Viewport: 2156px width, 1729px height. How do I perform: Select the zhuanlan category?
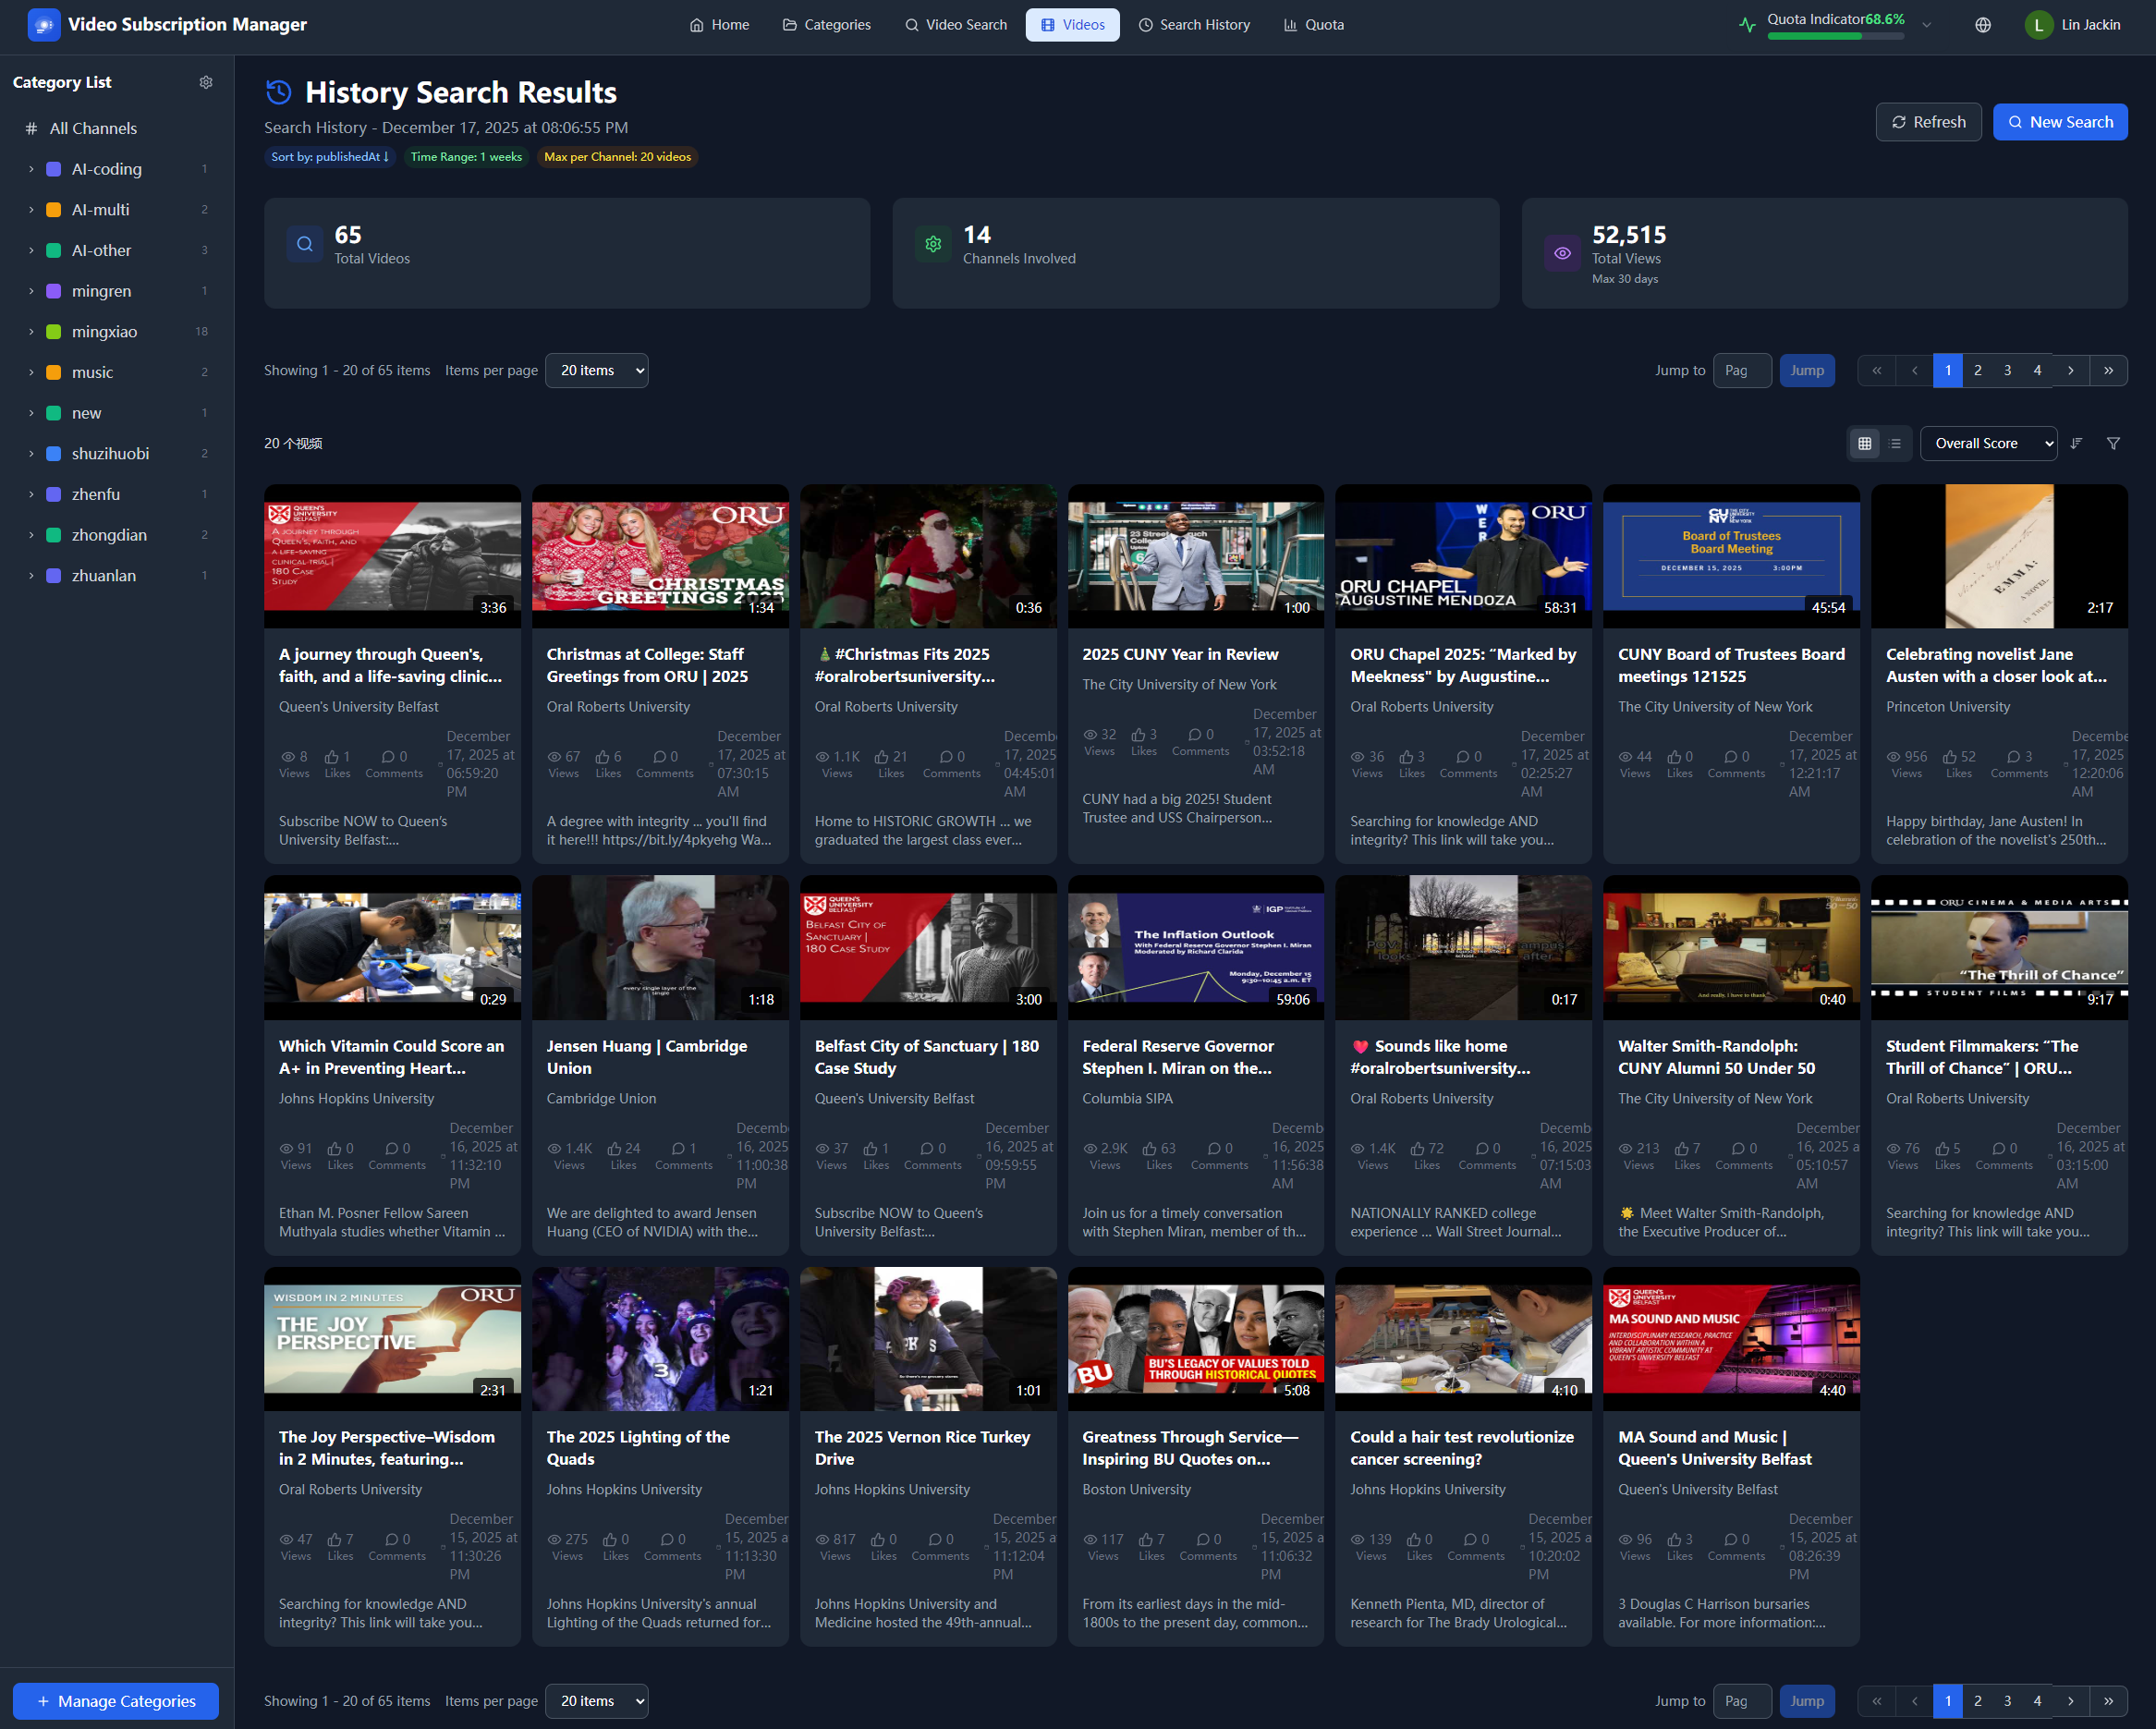(x=117, y=576)
